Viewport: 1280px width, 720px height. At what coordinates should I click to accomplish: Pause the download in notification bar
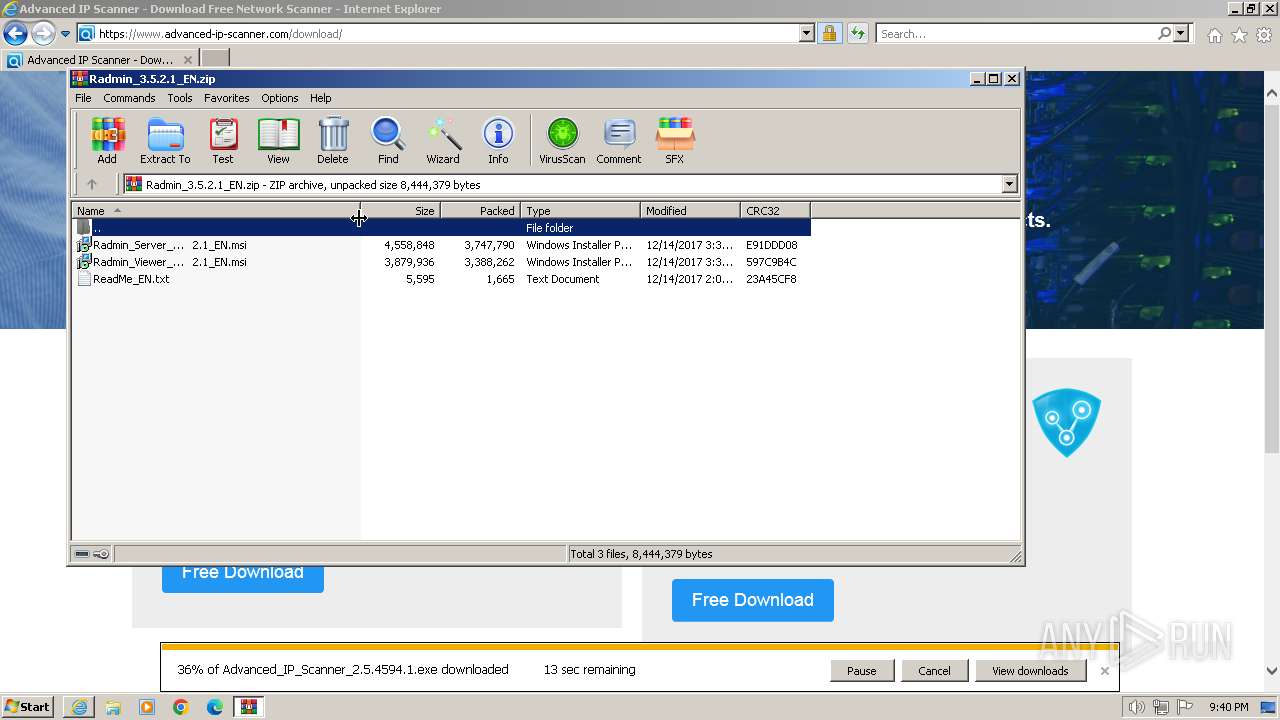pyautogui.click(x=861, y=671)
